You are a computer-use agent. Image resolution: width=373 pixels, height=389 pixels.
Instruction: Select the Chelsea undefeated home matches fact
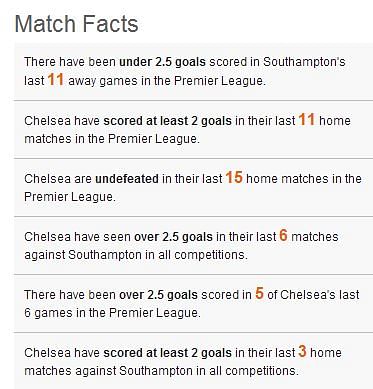click(x=193, y=187)
